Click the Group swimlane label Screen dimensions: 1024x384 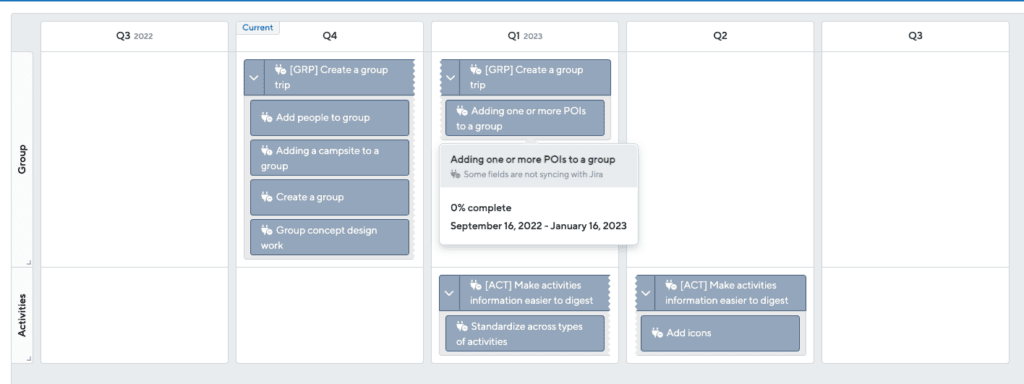(x=22, y=159)
